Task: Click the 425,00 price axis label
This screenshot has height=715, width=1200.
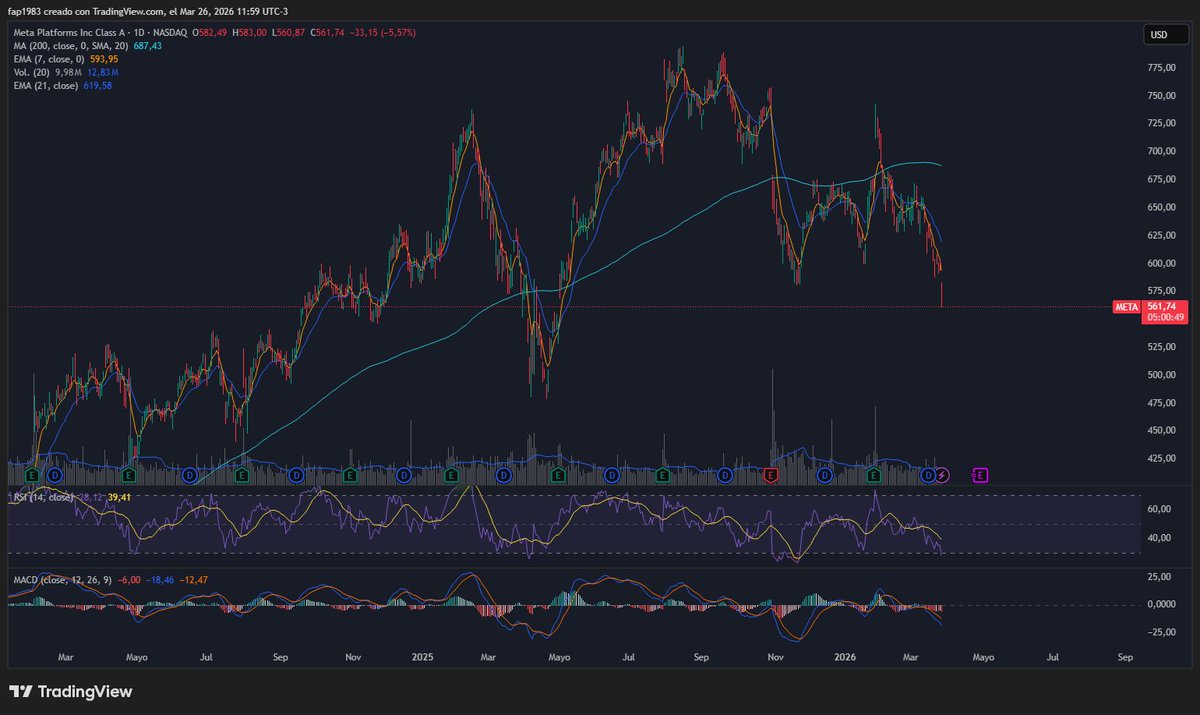Action: point(1161,458)
